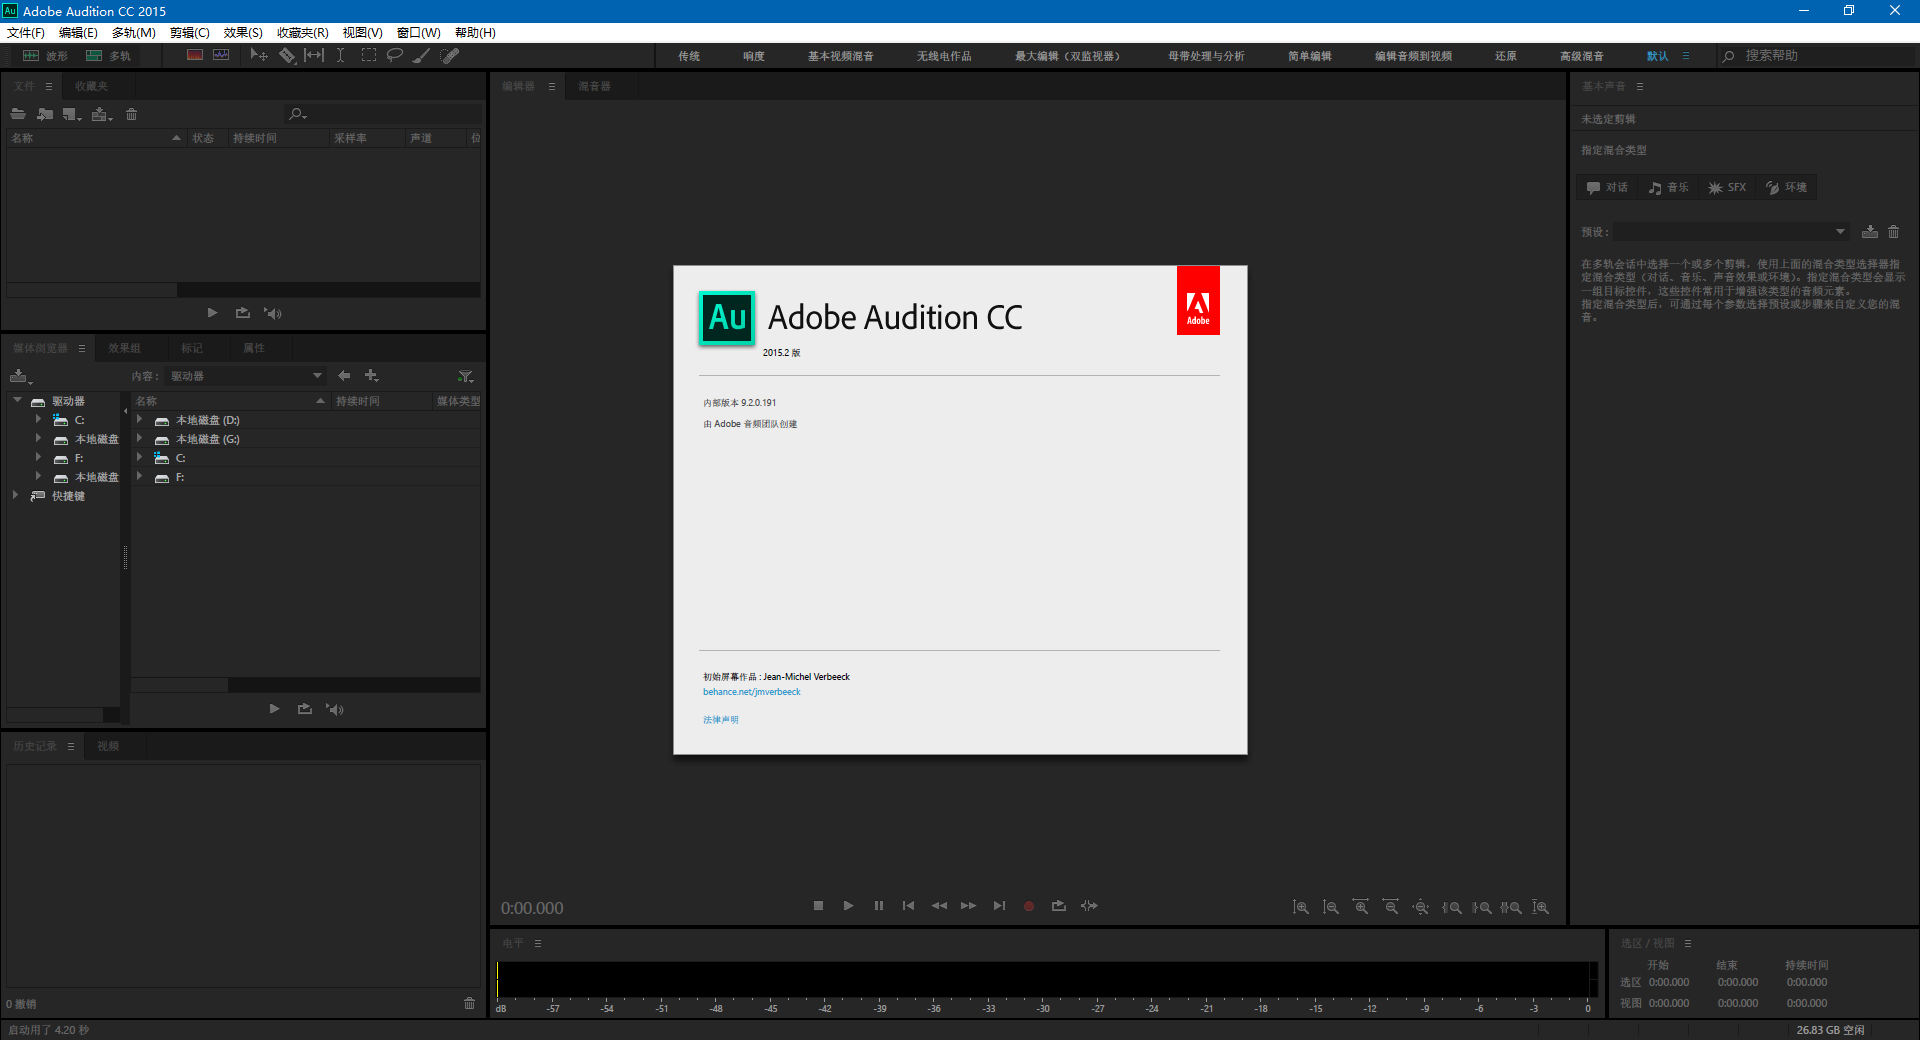This screenshot has height=1040, width=1920.
Task: Select the SFX mix type button
Action: (x=1727, y=187)
